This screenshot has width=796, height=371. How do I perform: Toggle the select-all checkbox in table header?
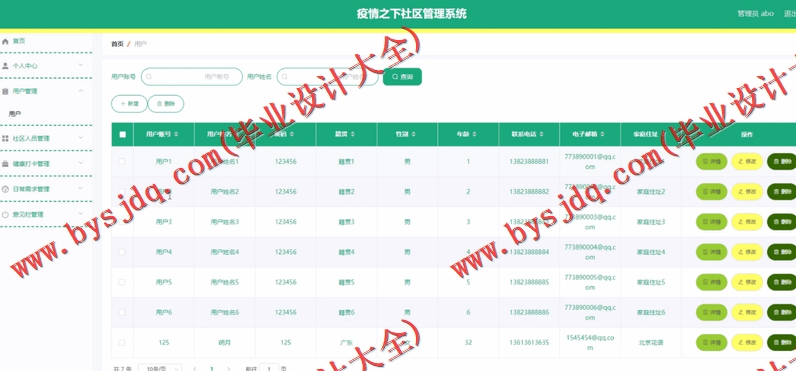[x=122, y=134]
